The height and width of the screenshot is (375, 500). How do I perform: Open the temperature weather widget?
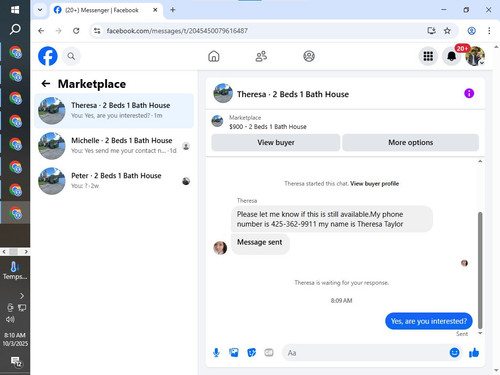(x=15, y=271)
